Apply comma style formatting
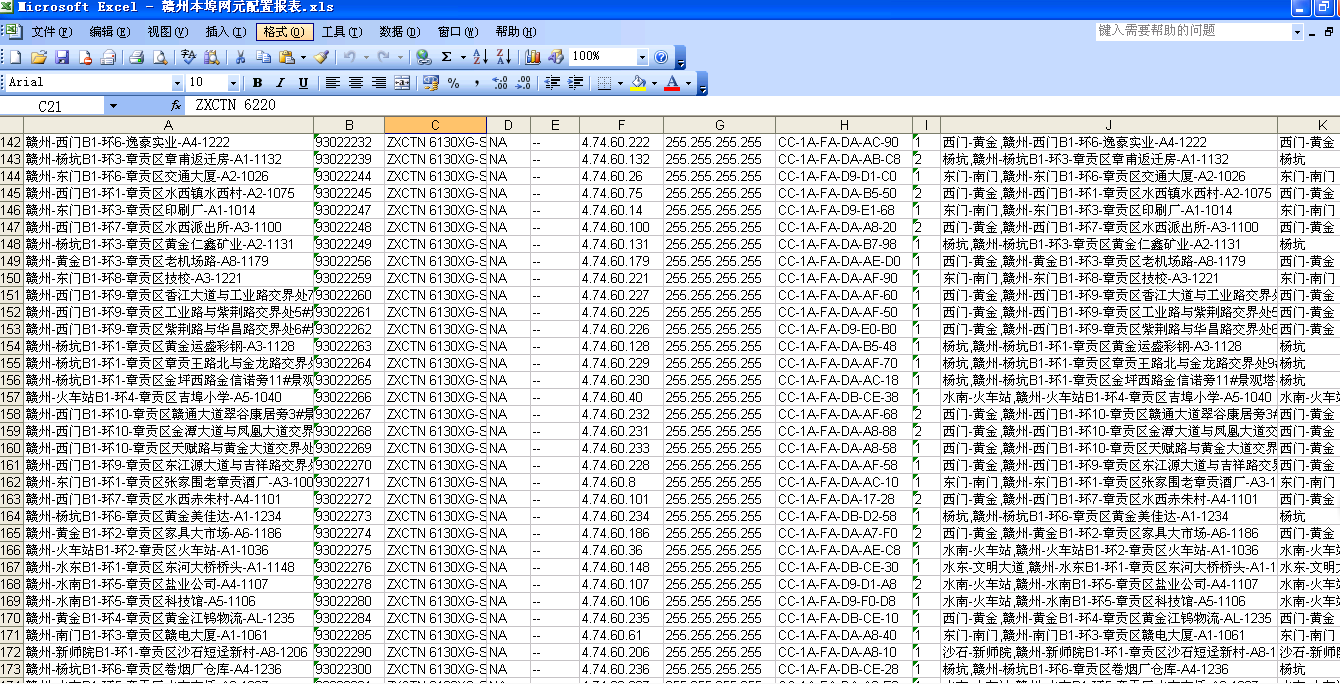1340x684 pixels. point(476,82)
